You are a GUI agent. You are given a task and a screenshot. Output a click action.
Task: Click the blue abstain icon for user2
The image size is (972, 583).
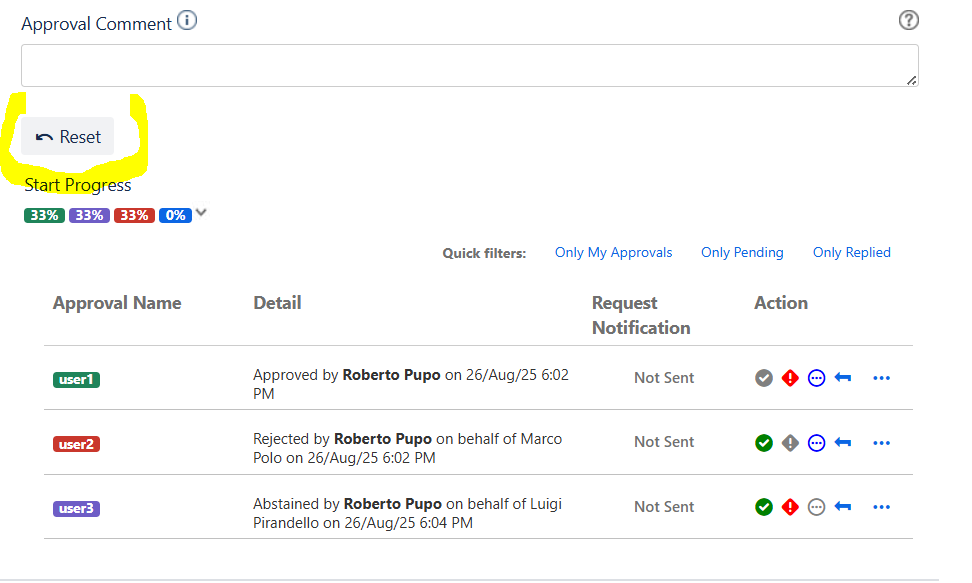(816, 443)
